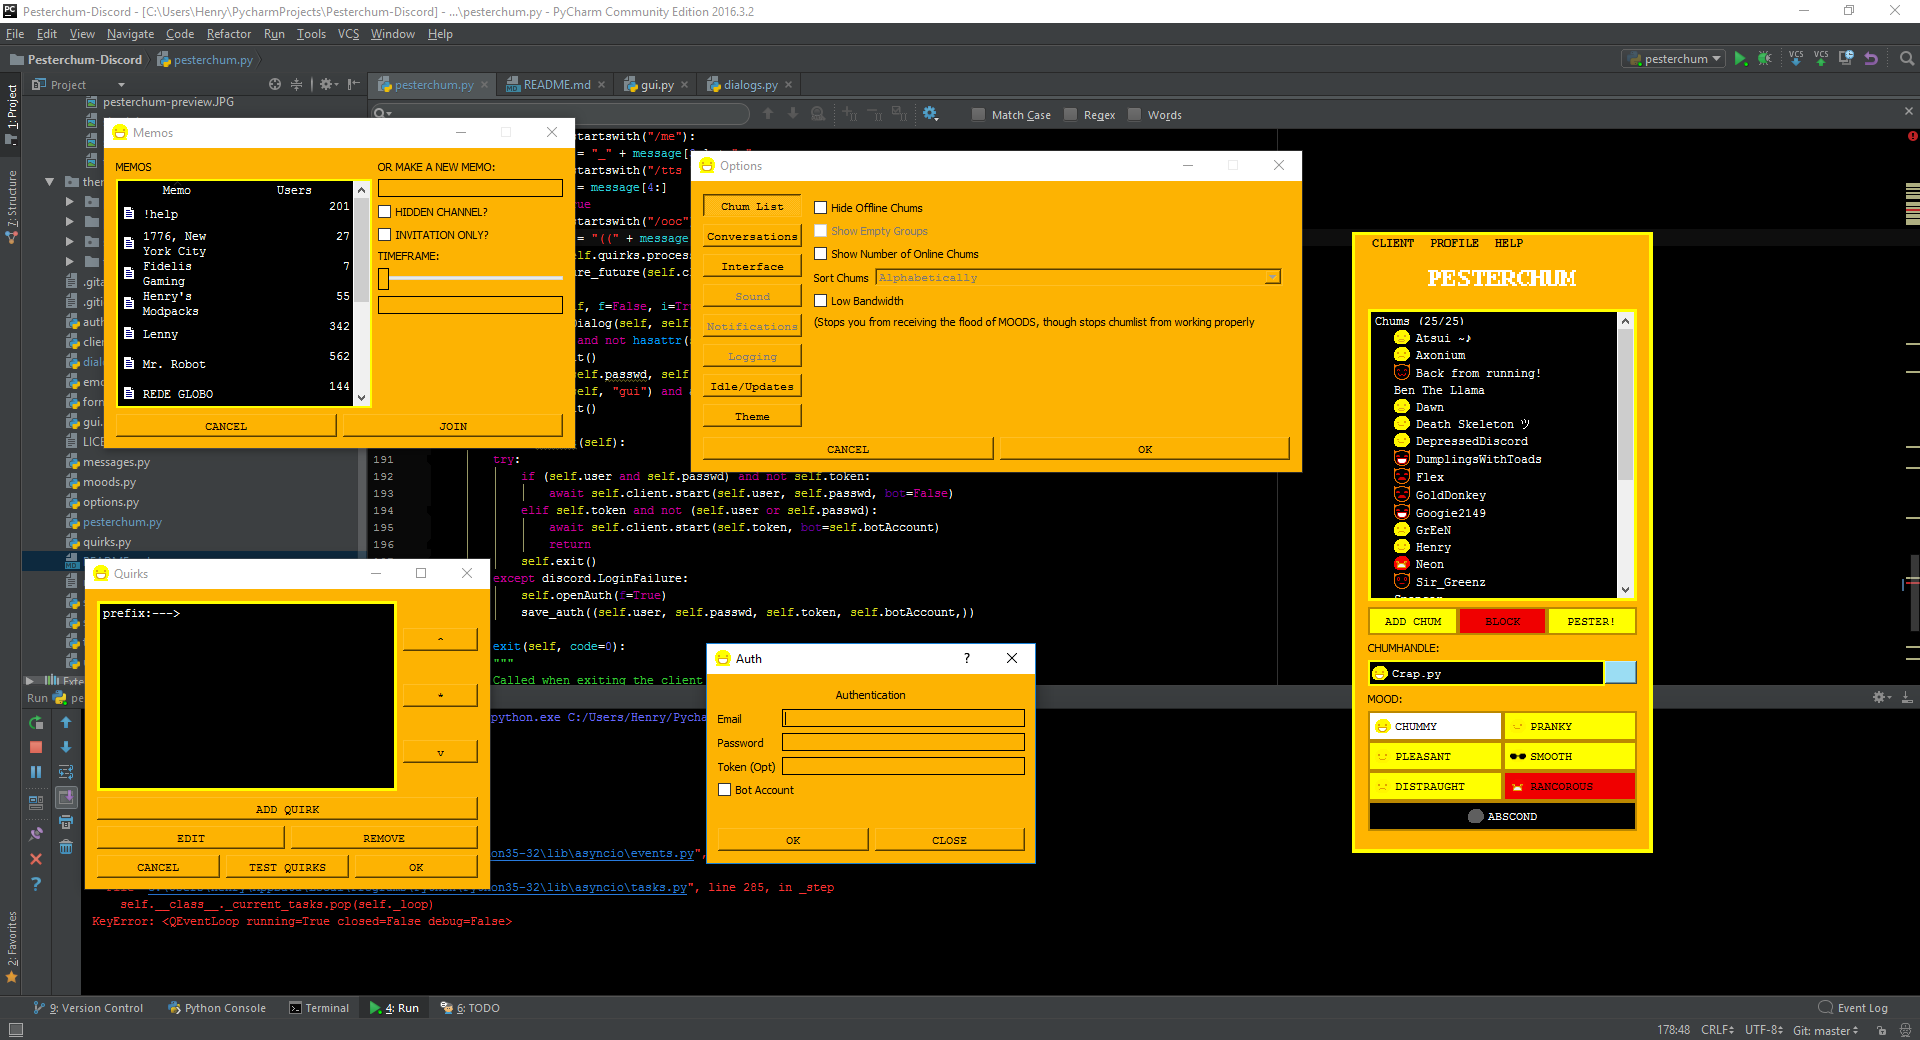Toggle Match Case in find bar
The width and height of the screenshot is (1920, 1040).
(x=978, y=115)
